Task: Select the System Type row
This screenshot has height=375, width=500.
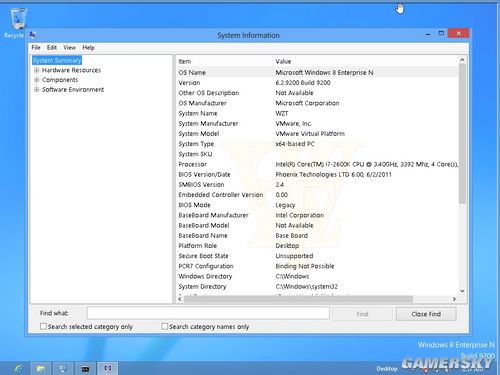Action: [x=317, y=144]
